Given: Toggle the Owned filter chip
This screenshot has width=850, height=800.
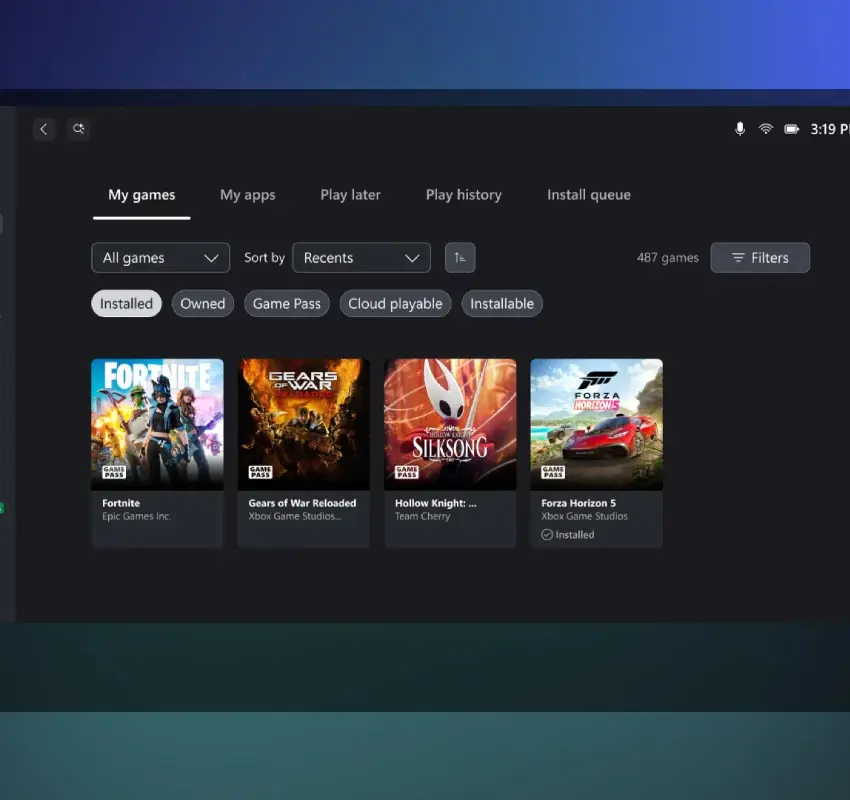Looking at the screenshot, I should (203, 304).
